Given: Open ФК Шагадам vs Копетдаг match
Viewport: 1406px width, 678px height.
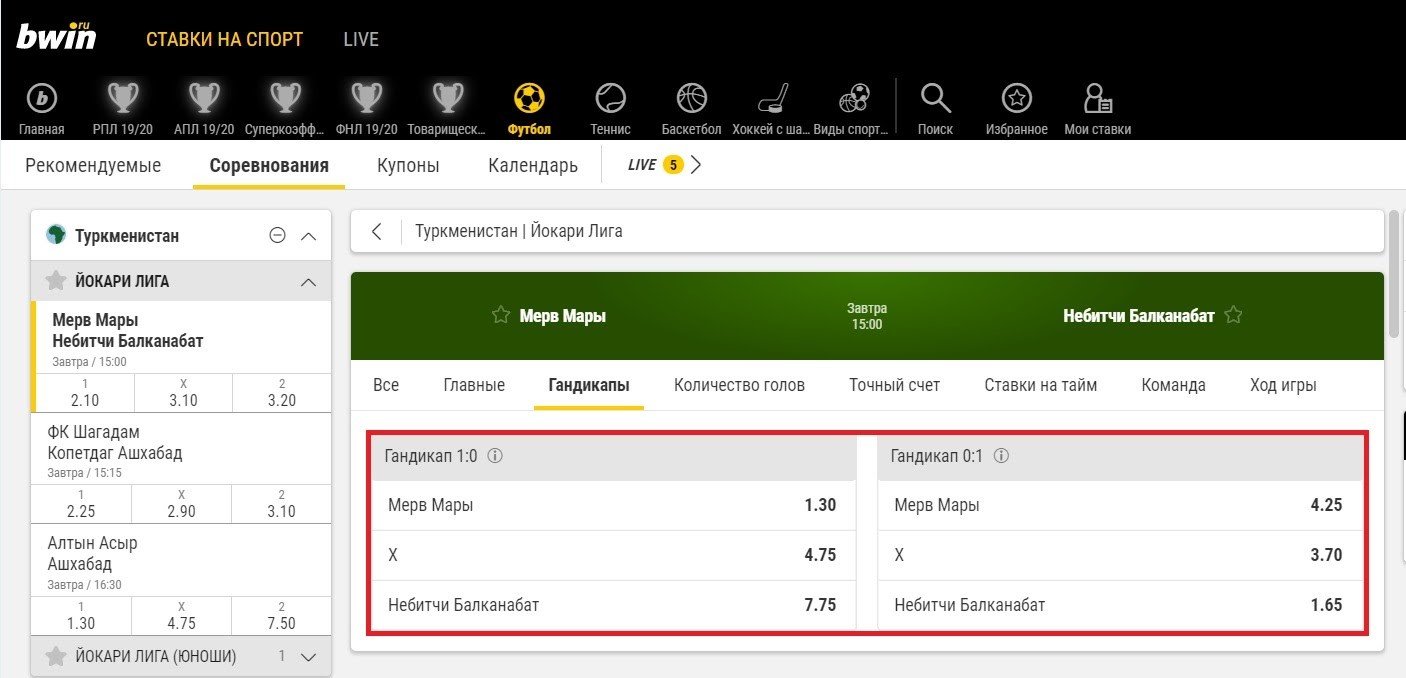Looking at the screenshot, I should click(181, 450).
